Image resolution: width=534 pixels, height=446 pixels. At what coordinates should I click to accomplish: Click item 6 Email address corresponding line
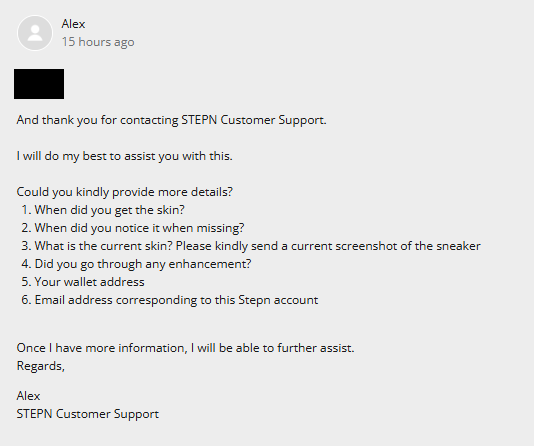[170, 300]
